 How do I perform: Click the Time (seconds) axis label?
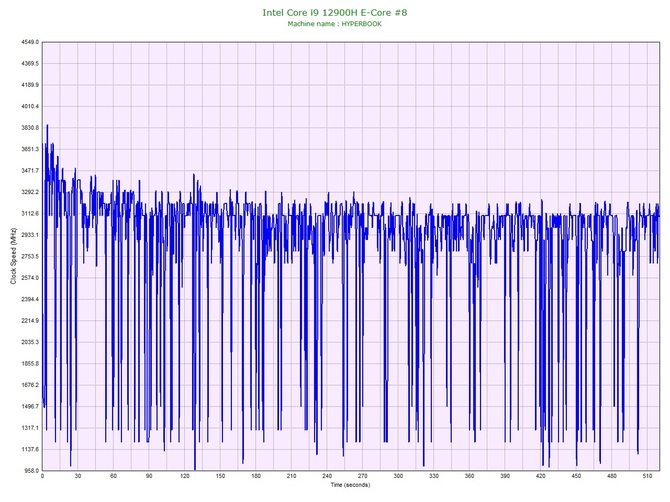[x=350, y=485]
